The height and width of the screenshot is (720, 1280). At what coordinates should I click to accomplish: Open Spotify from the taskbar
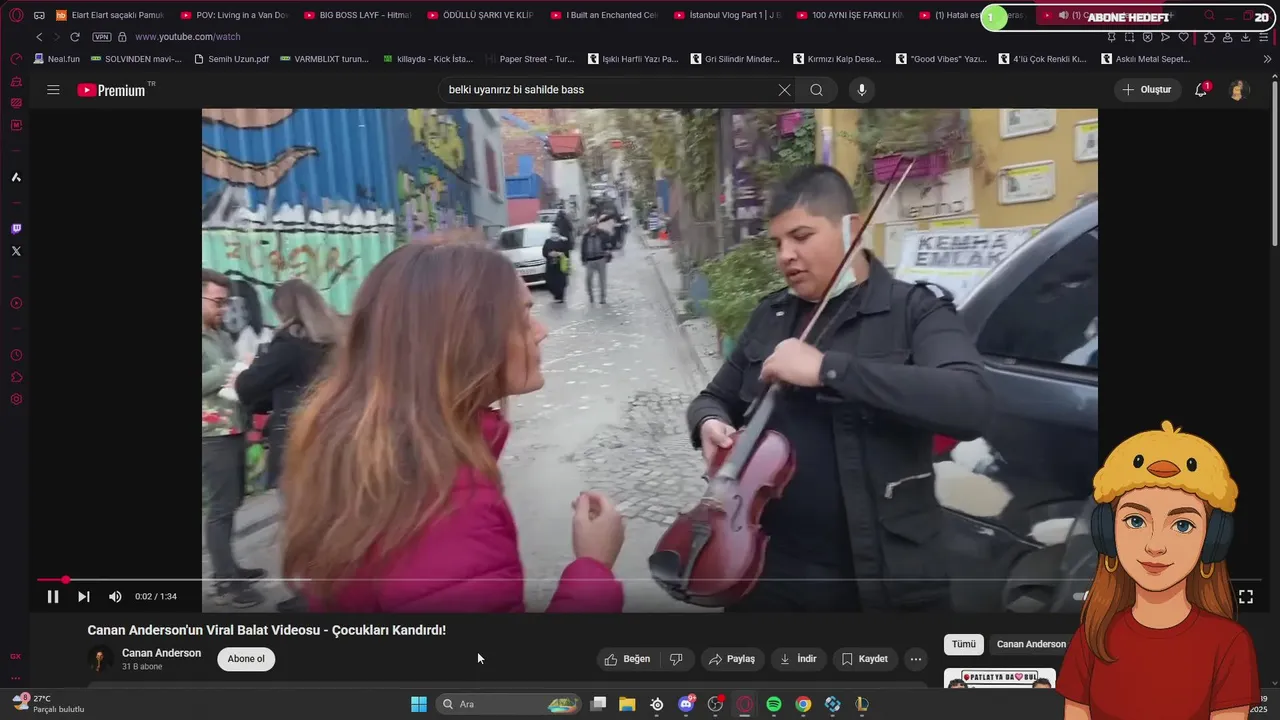(x=774, y=704)
